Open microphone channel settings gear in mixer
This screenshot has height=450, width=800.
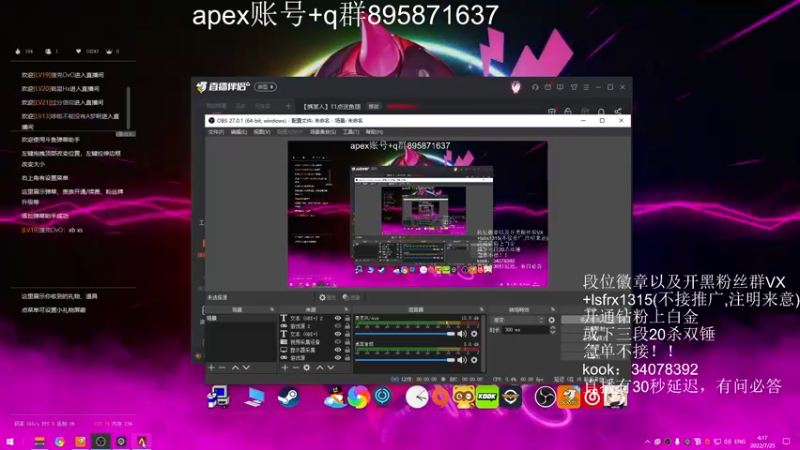tap(474, 334)
